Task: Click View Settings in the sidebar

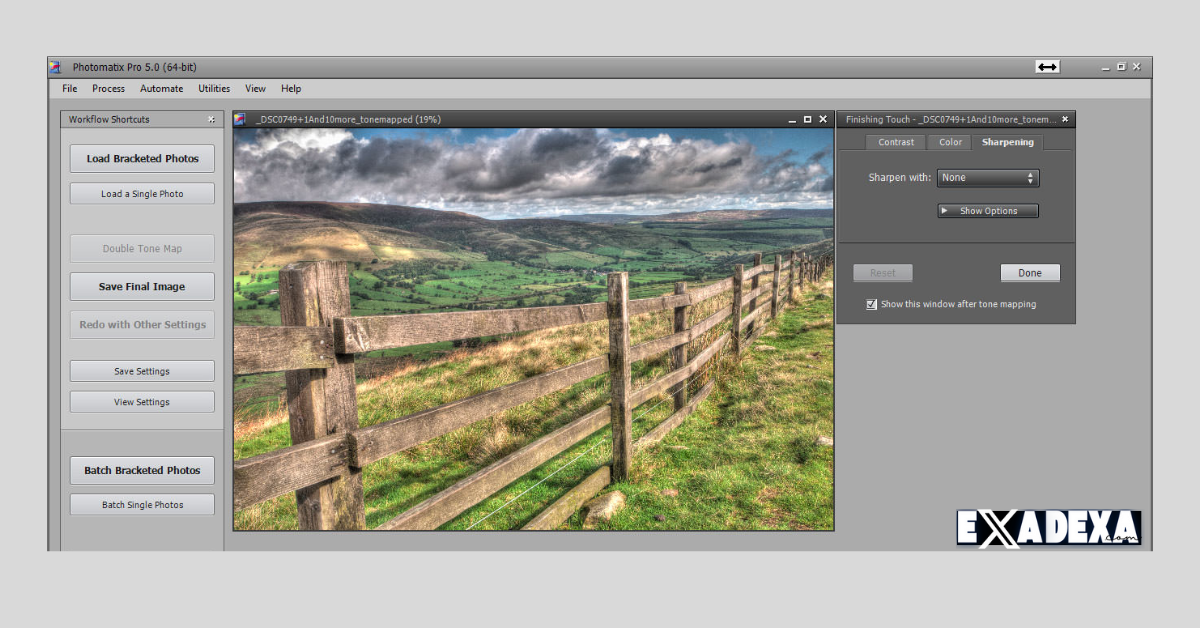Action: tap(141, 401)
